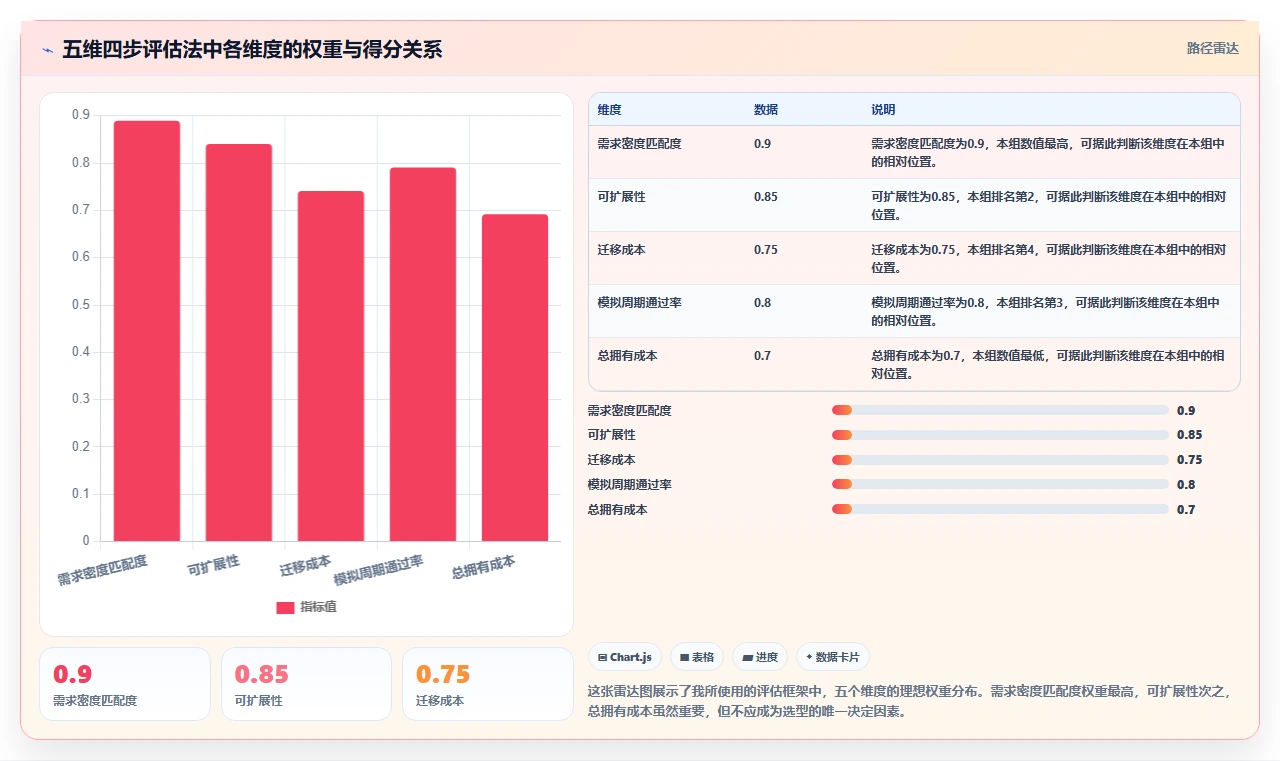
Task: Click the 0.75 value in table
Action: (765, 250)
